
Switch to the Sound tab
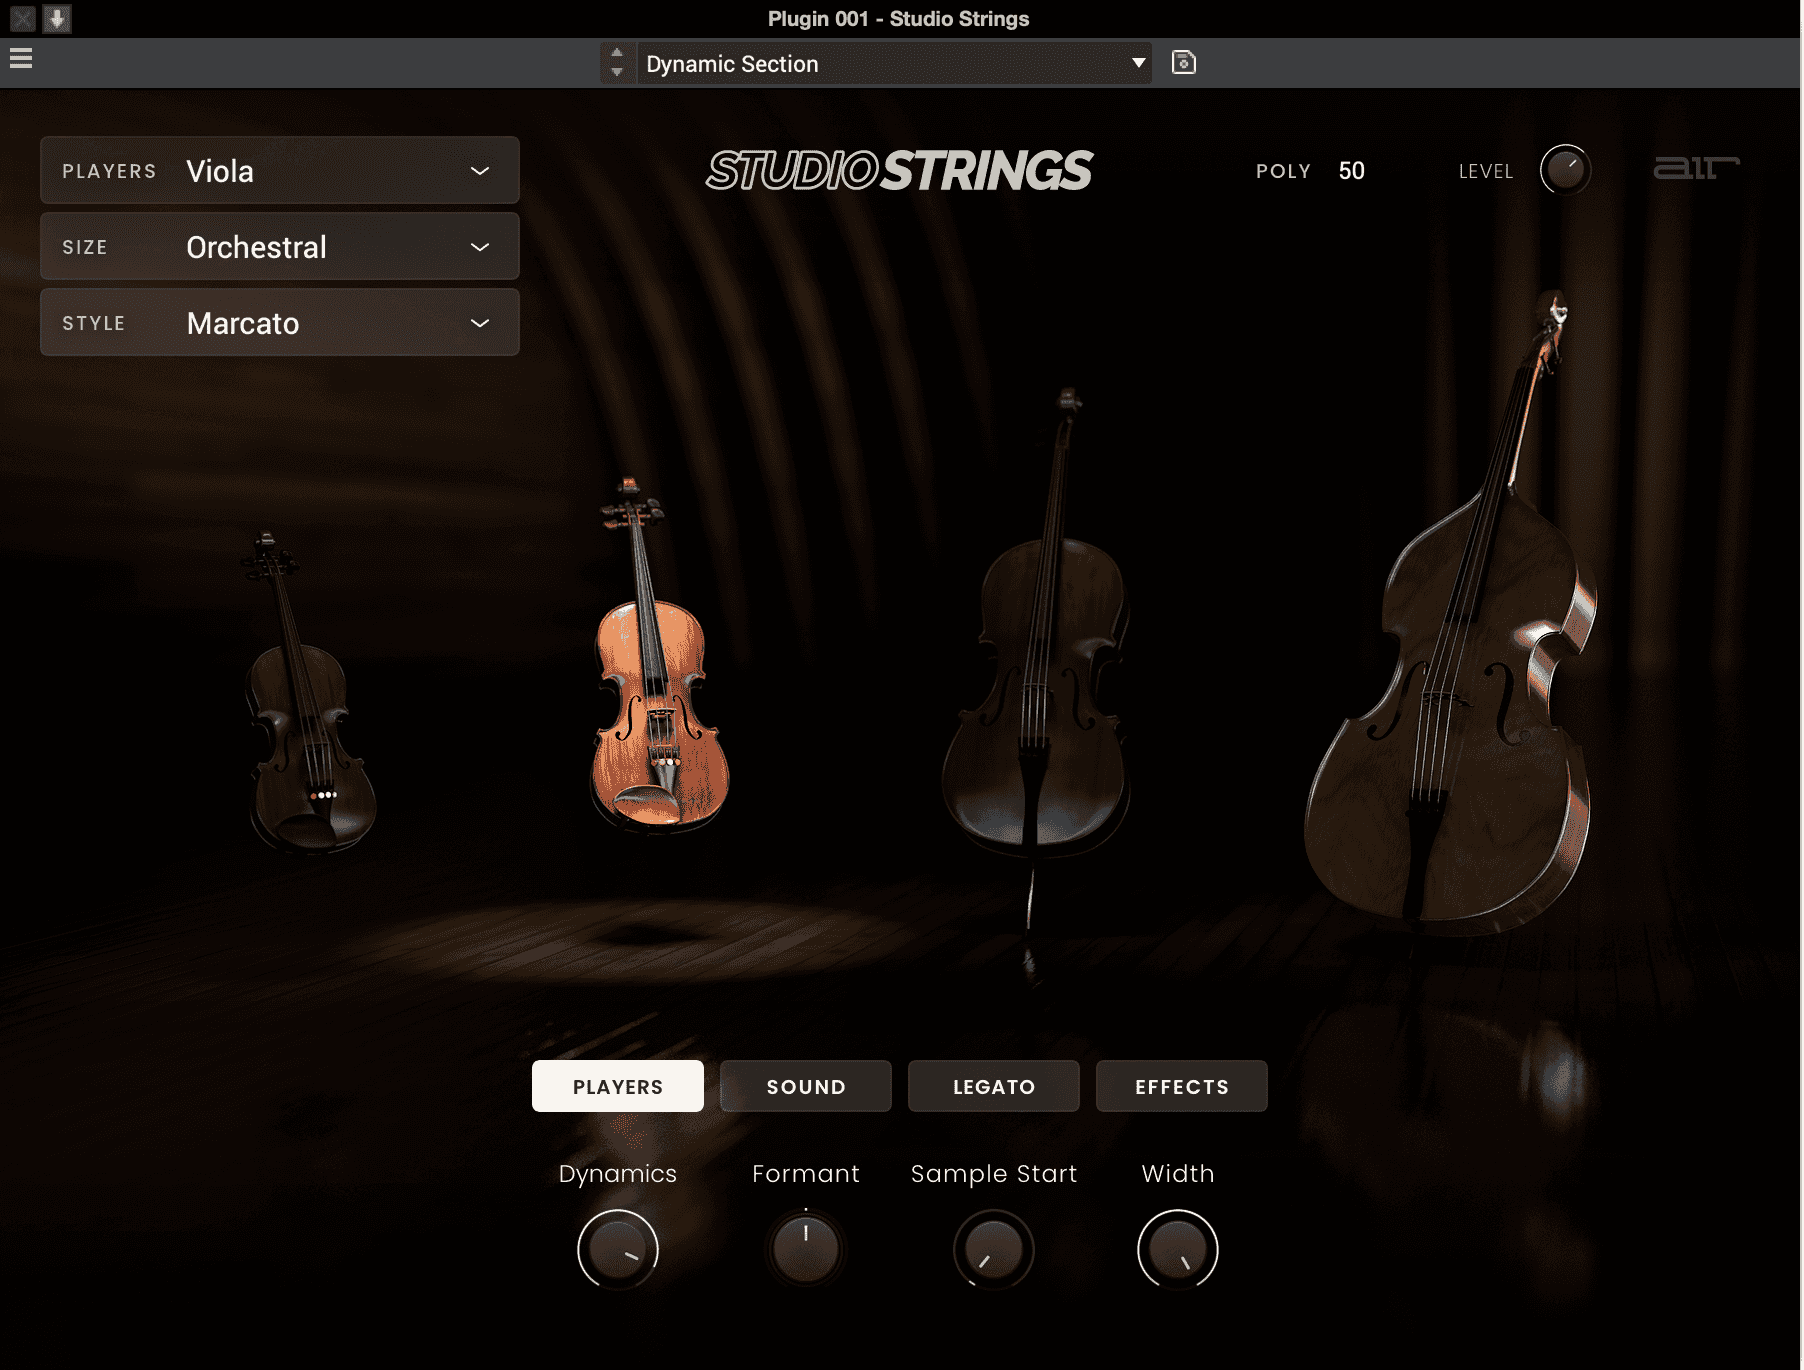click(806, 1086)
